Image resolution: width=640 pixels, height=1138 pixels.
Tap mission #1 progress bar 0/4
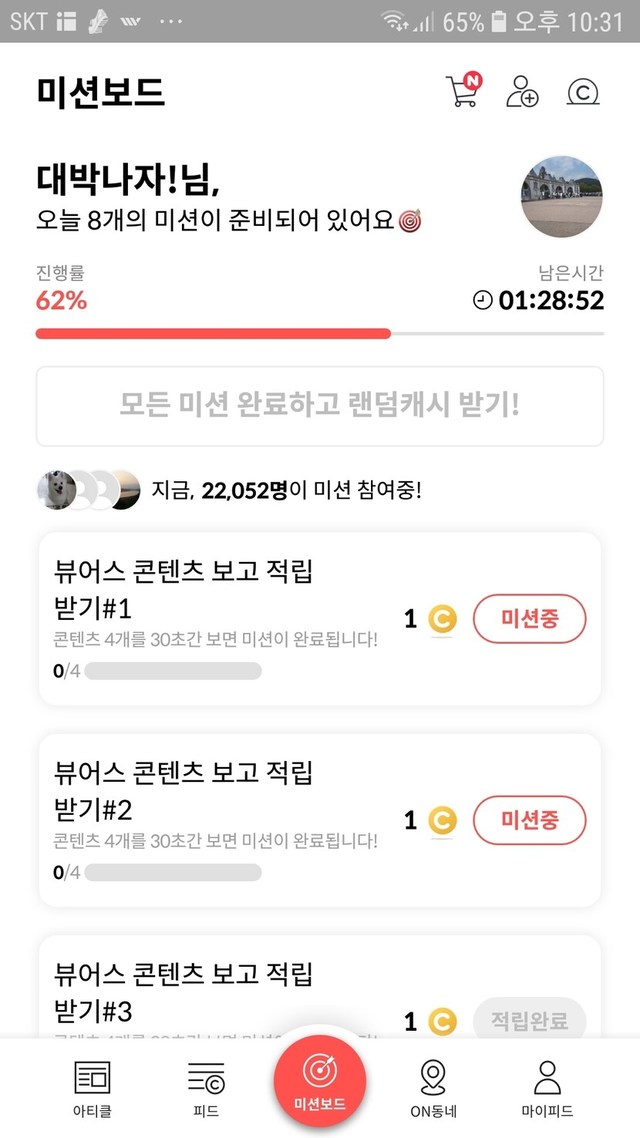[172, 671]
